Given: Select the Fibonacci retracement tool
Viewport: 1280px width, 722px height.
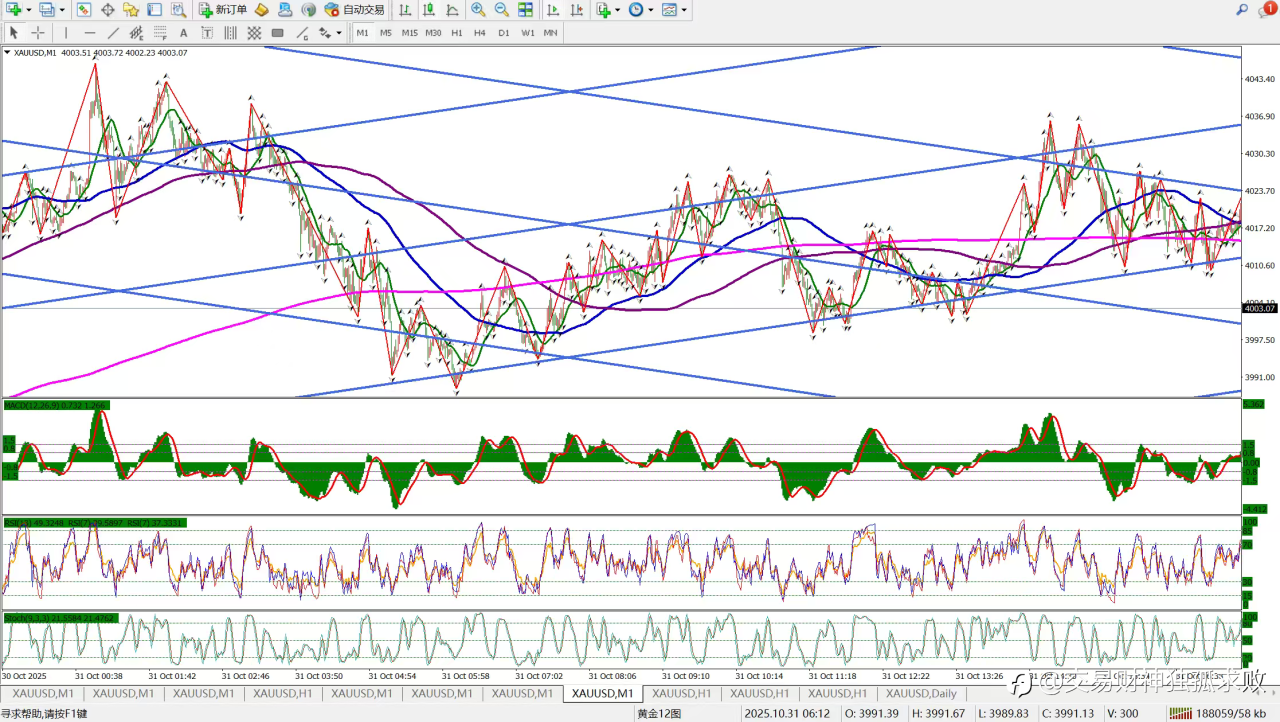Looking at the screenshot, I should click(161, 33).
